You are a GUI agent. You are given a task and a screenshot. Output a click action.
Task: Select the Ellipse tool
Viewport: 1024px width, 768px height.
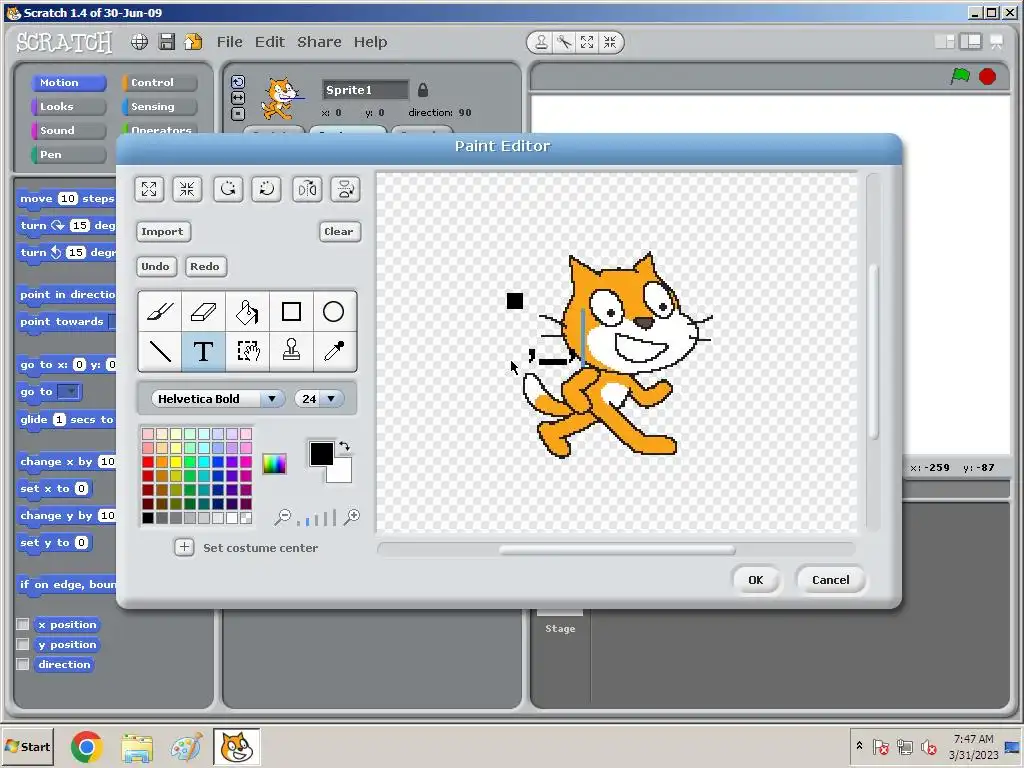click(334, 312)
